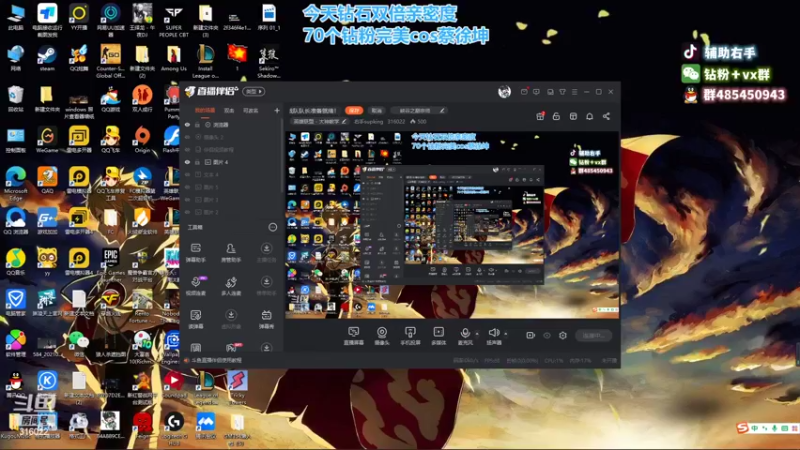This screenshot has height=450, width=800.
Task: Add 摄像头 camera source
Action: pyautogui.click(x=382, y=336)
